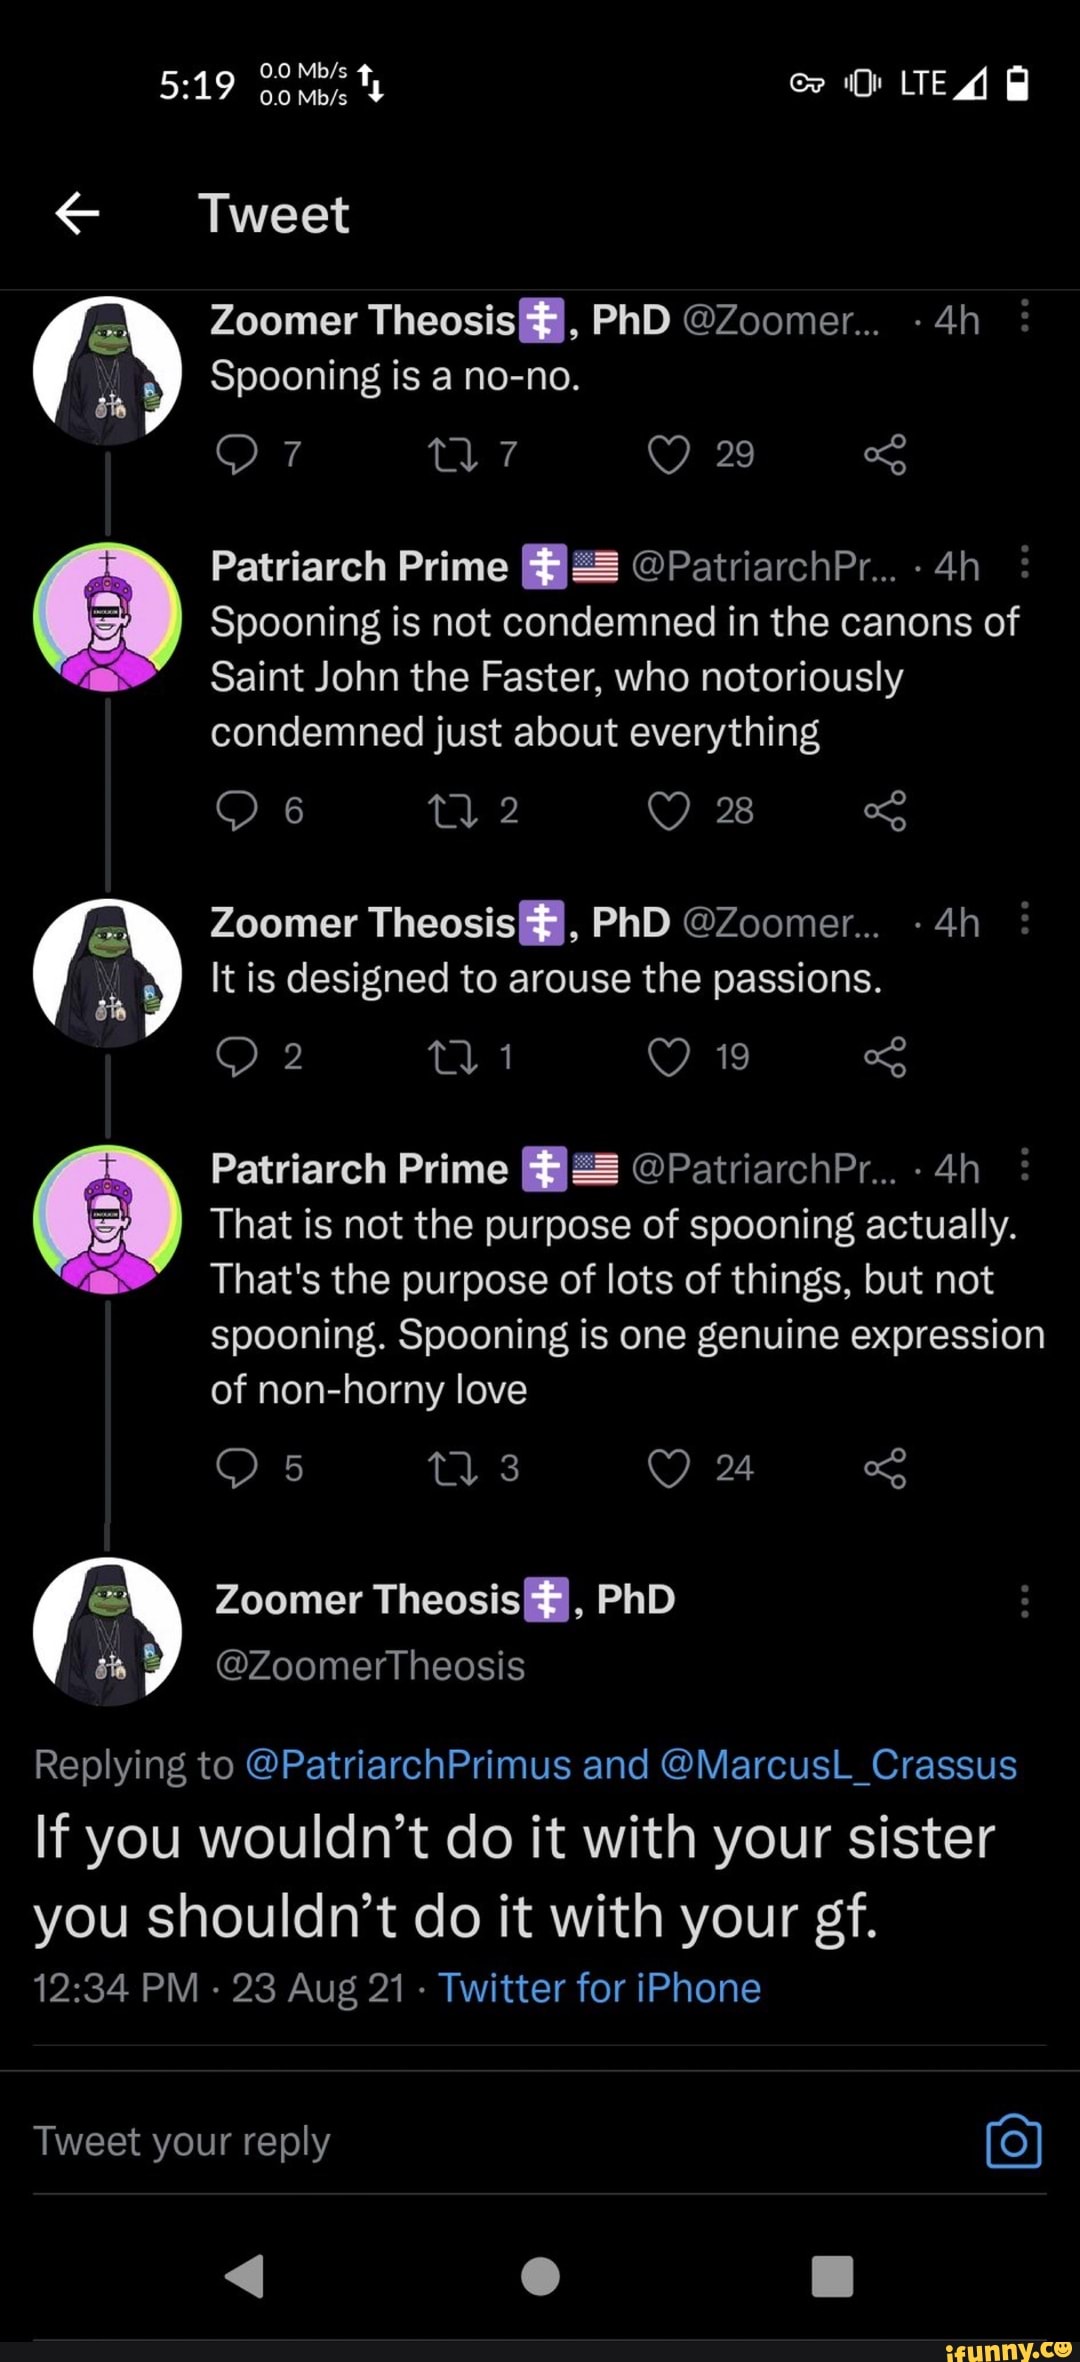Share the 'arouse the passions' tweet
The width and height of the screenshot is (1080, 2362).
point(885,1057)
